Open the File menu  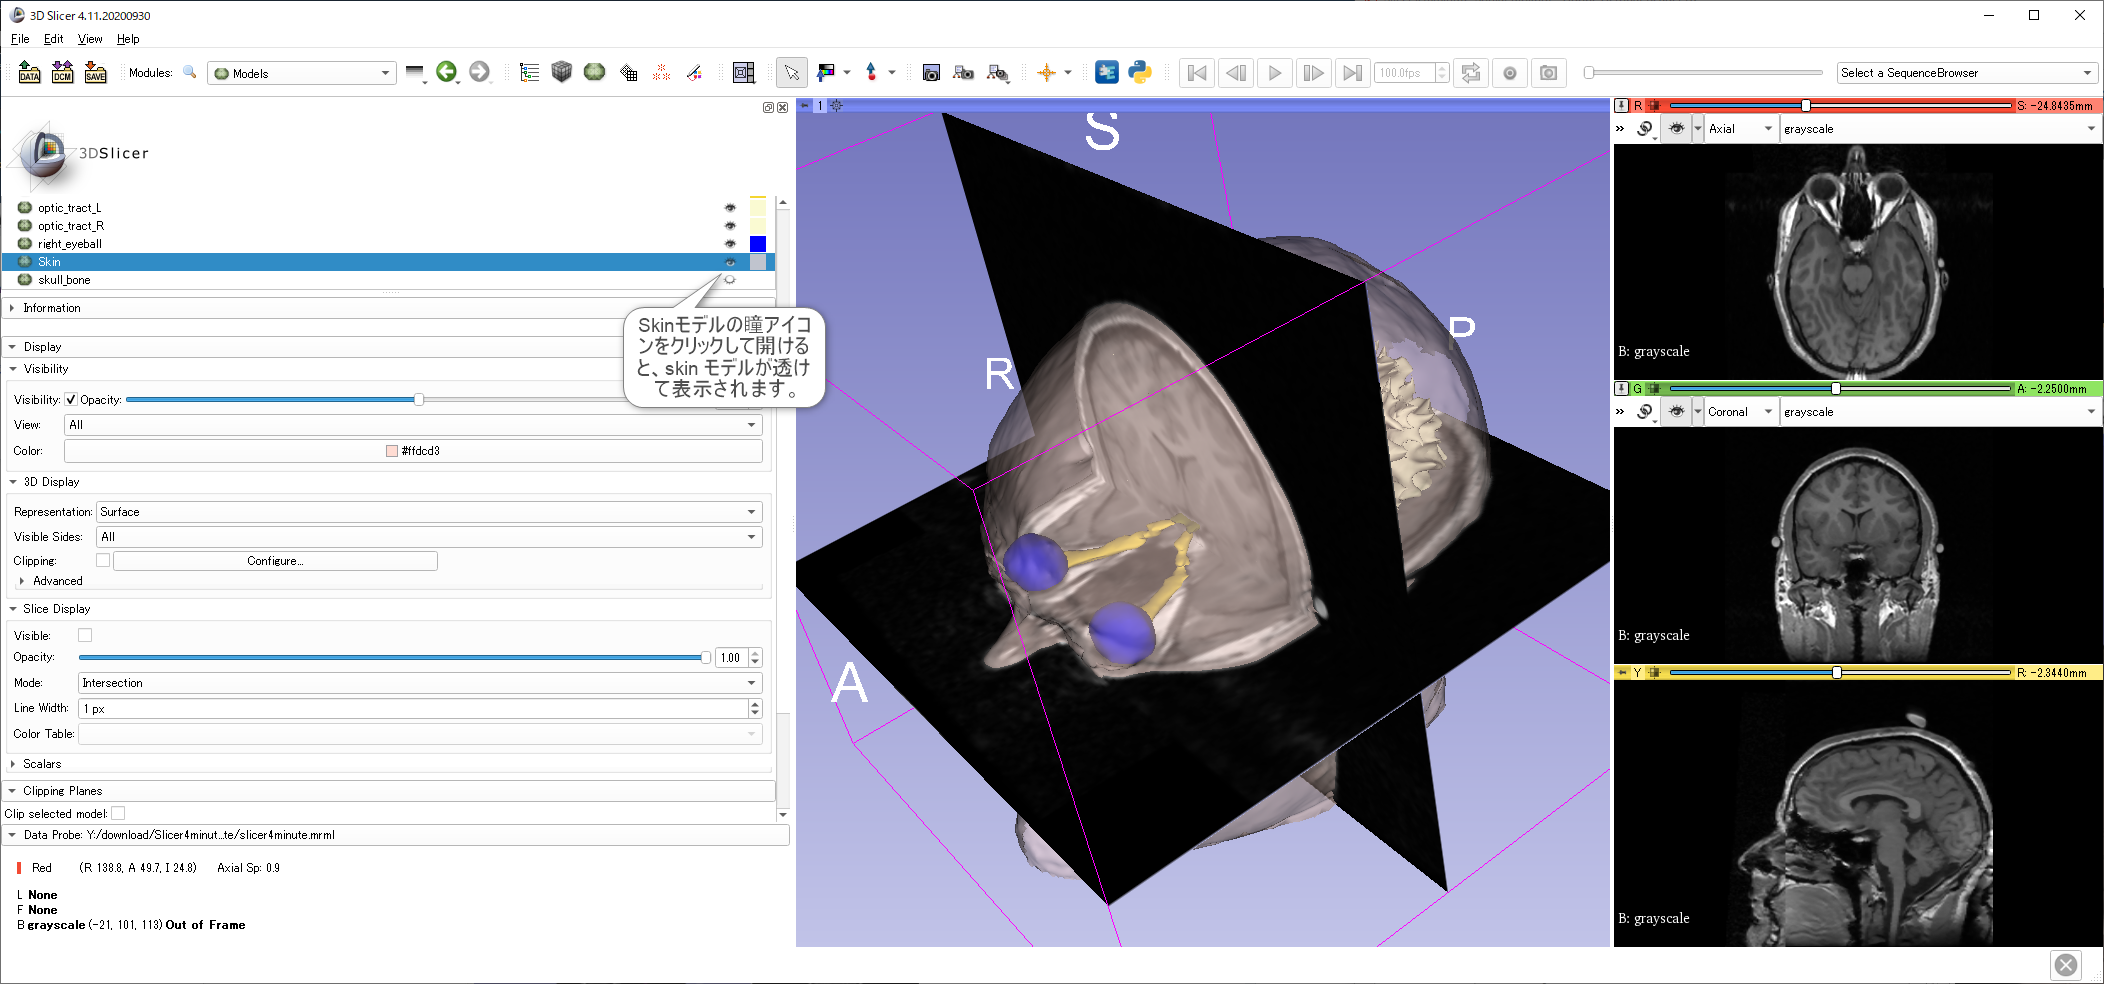pos(20,39)
